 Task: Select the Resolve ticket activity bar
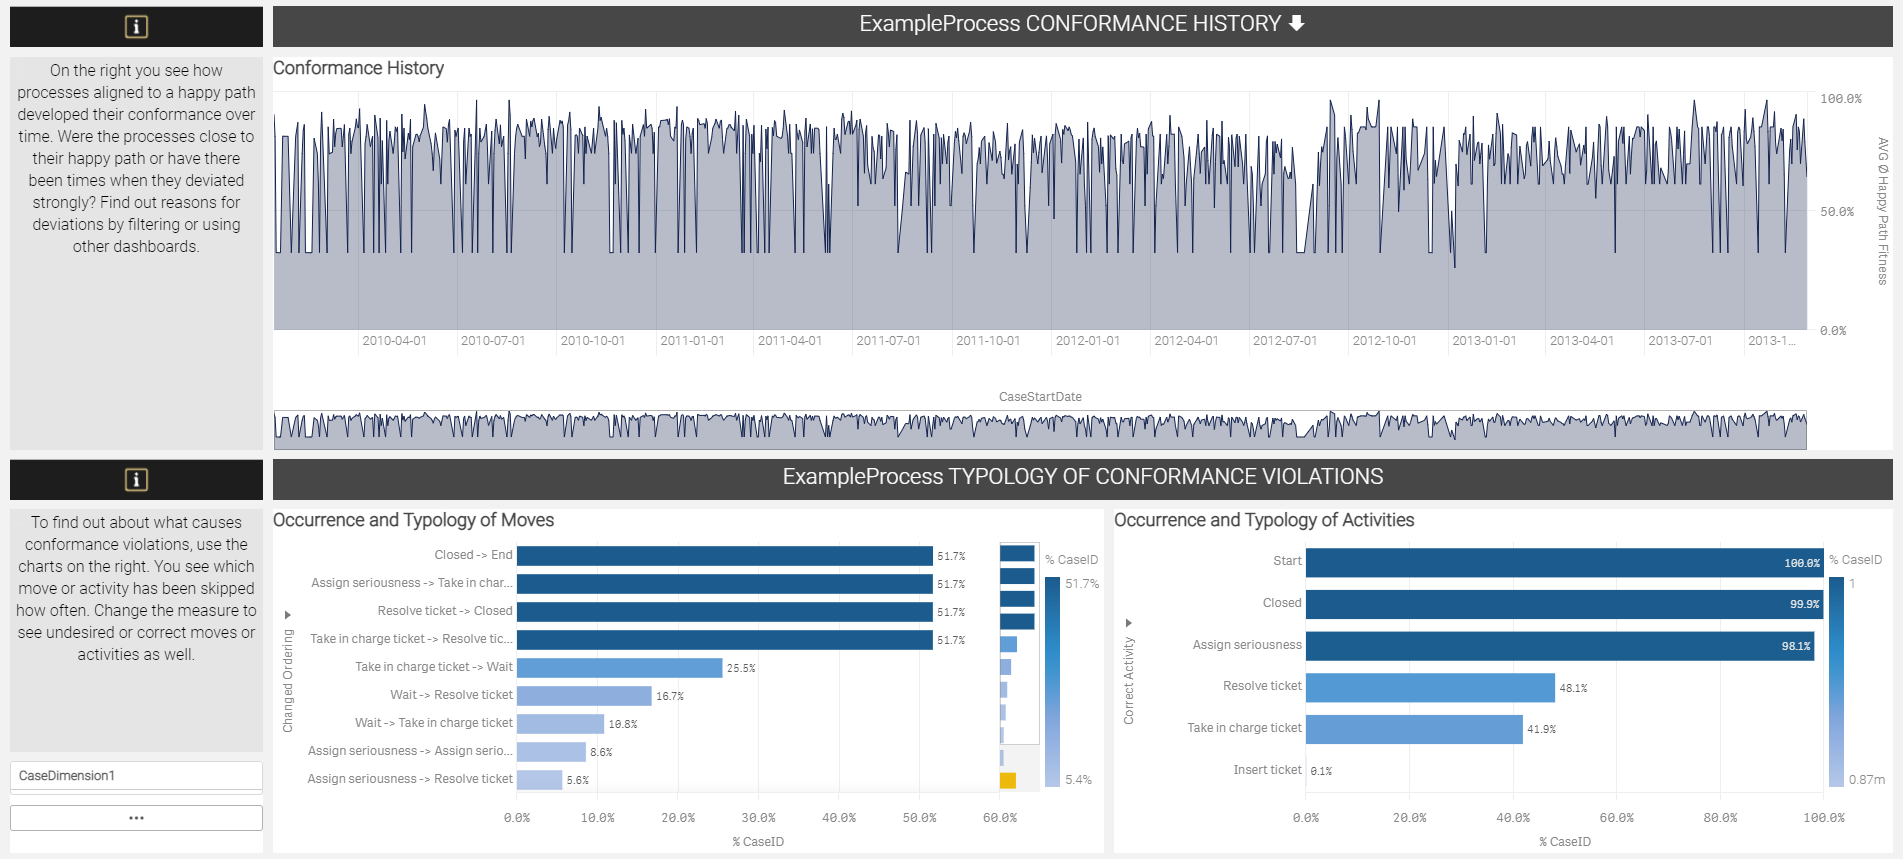1430,688
